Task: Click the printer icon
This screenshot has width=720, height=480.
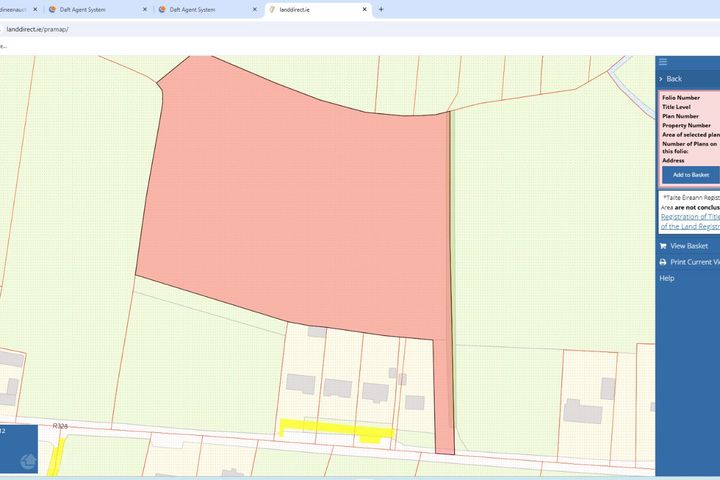Action: tap(663, 262)
